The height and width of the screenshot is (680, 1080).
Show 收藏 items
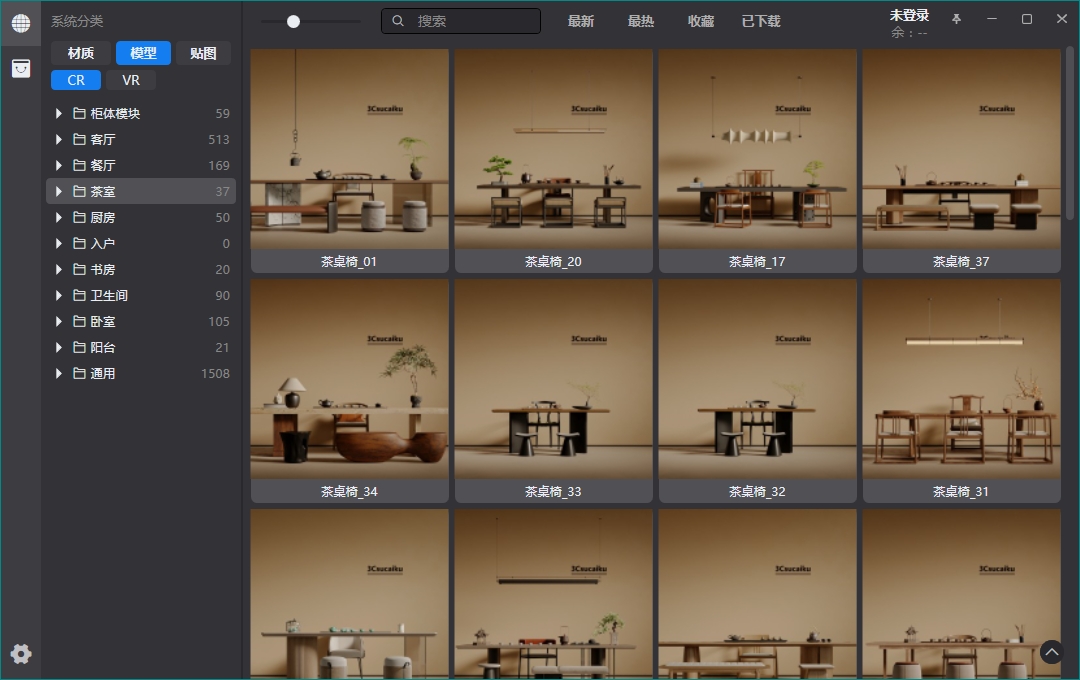(x=700, y=21)
